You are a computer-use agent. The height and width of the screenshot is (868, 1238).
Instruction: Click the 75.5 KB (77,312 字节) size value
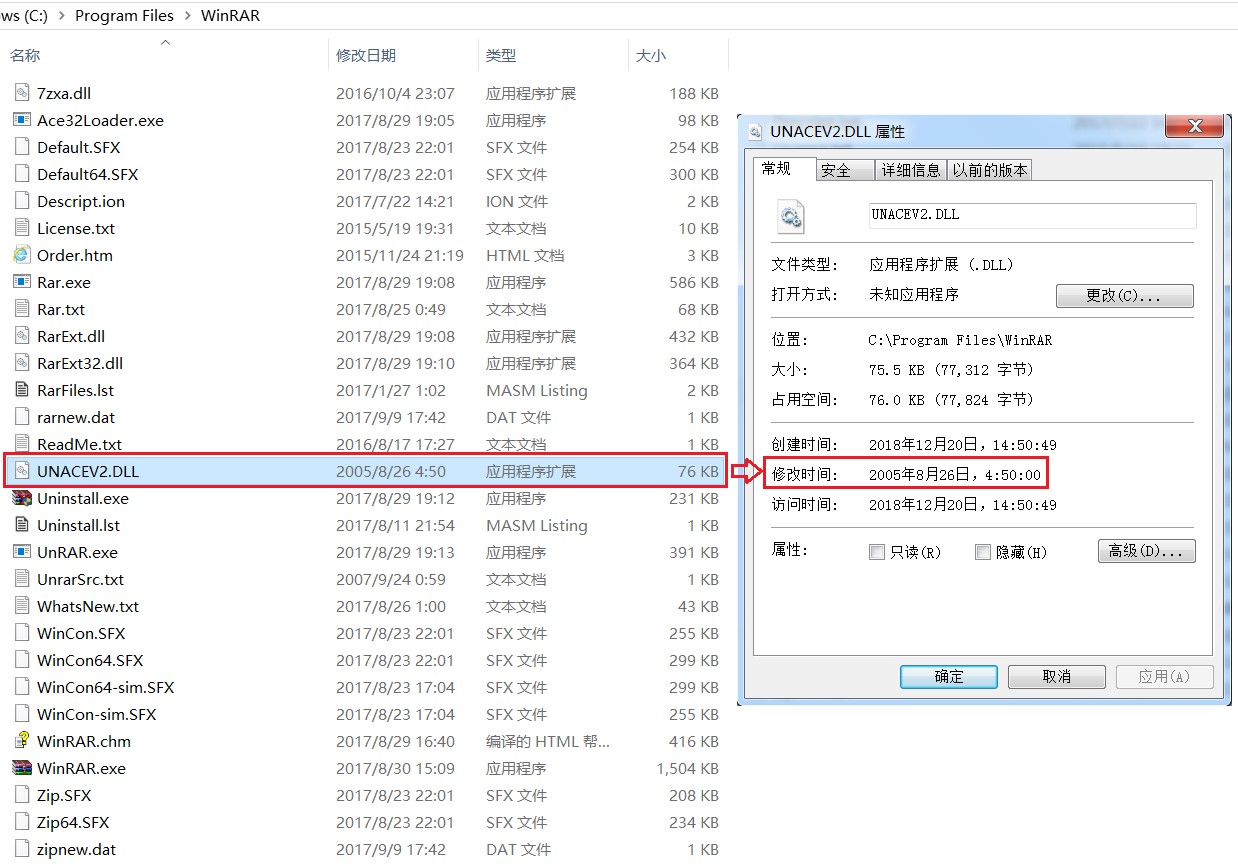coord(951,370)
